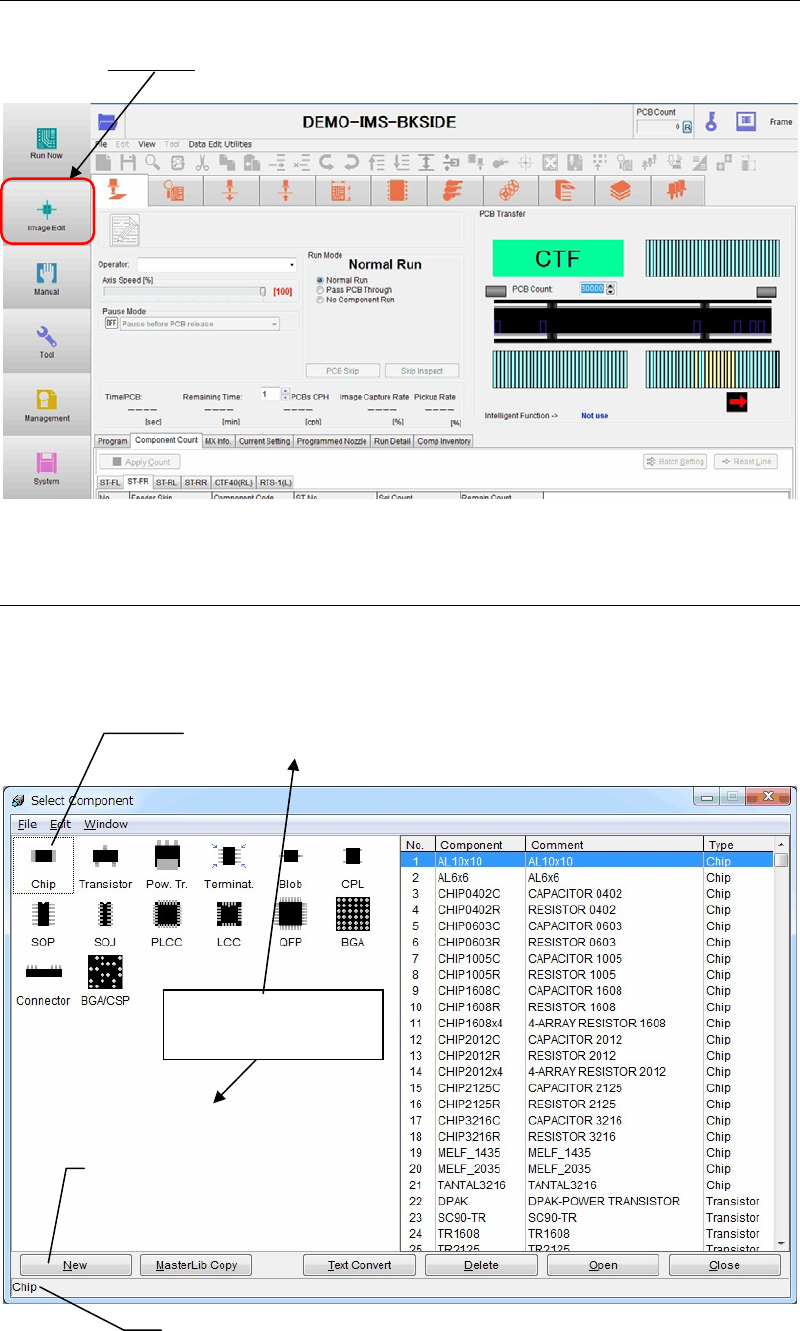Click the PCB Count input field
Image resolution: width=800 pixels, height=1331 pixels.
point(592,288)
